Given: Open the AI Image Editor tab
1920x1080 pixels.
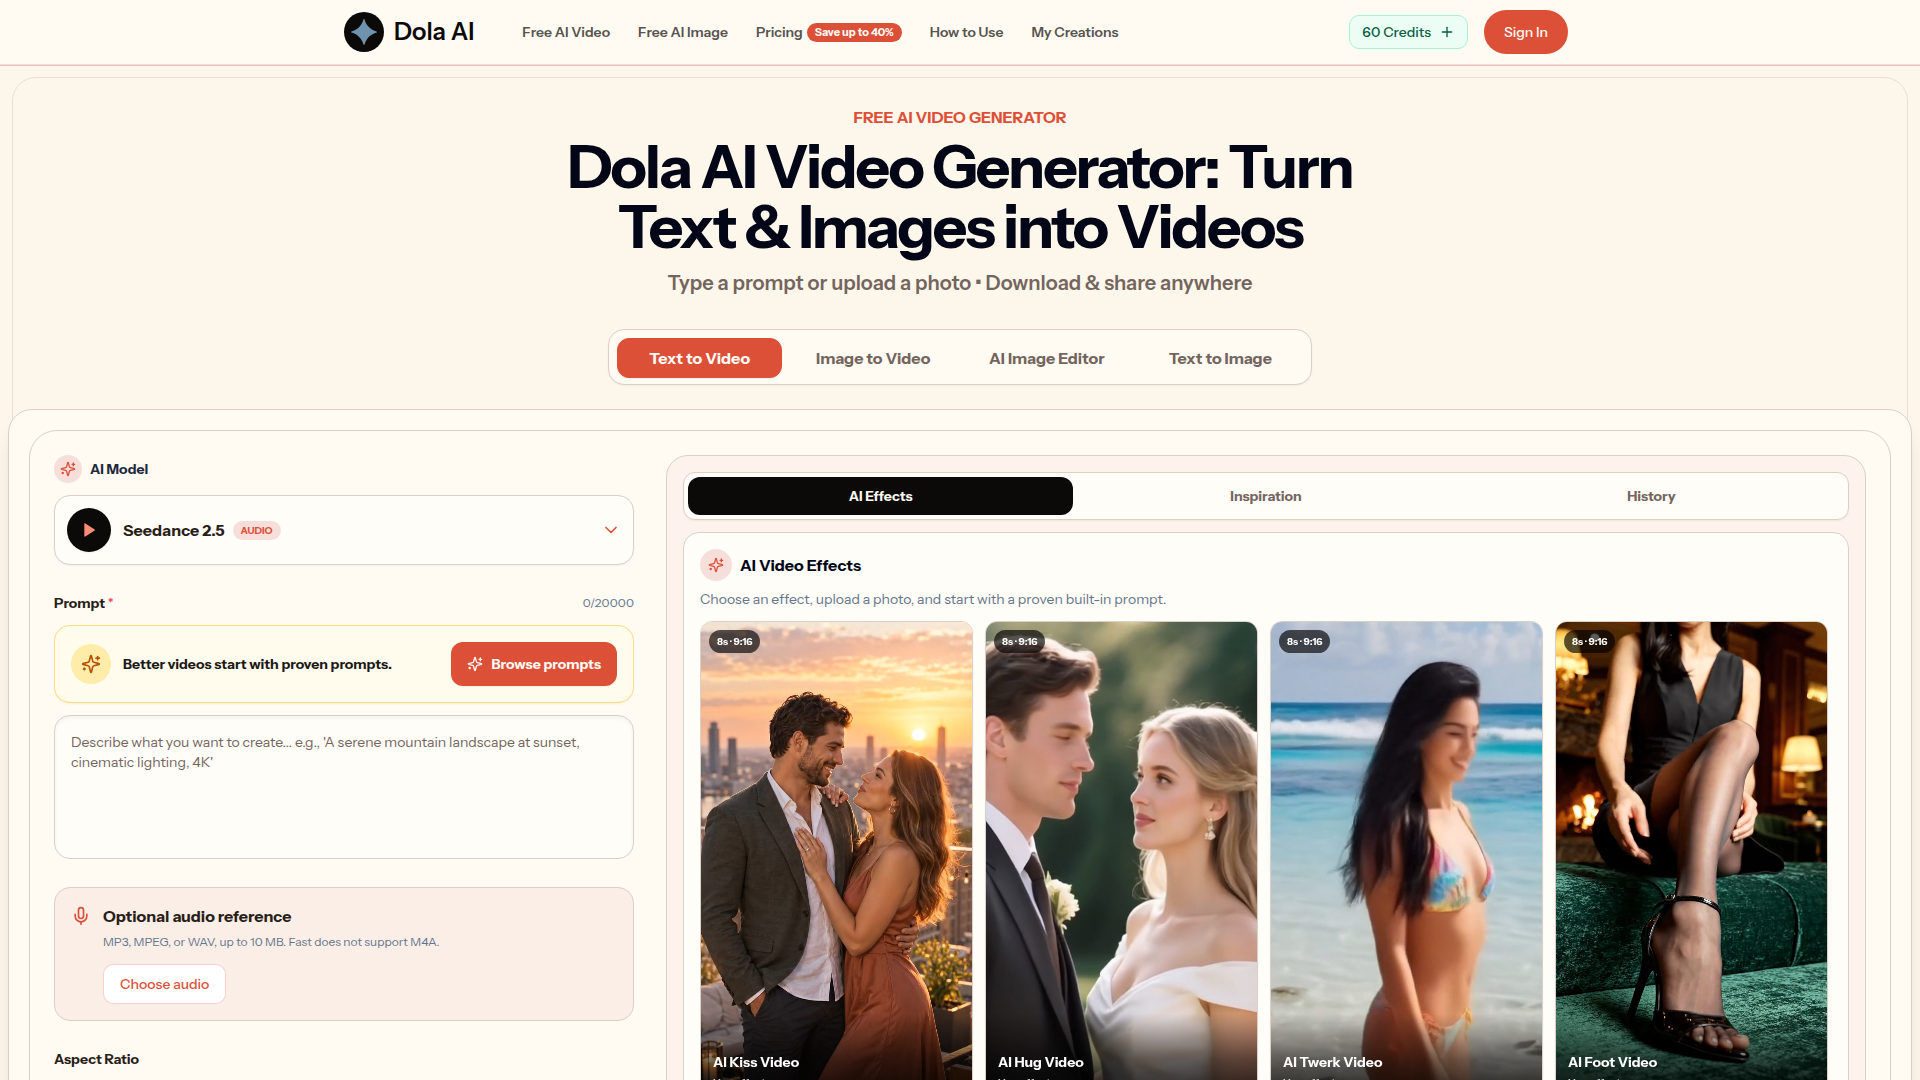Looking at the screenshot, I should pyautogui.click(x=1047, y=358).
